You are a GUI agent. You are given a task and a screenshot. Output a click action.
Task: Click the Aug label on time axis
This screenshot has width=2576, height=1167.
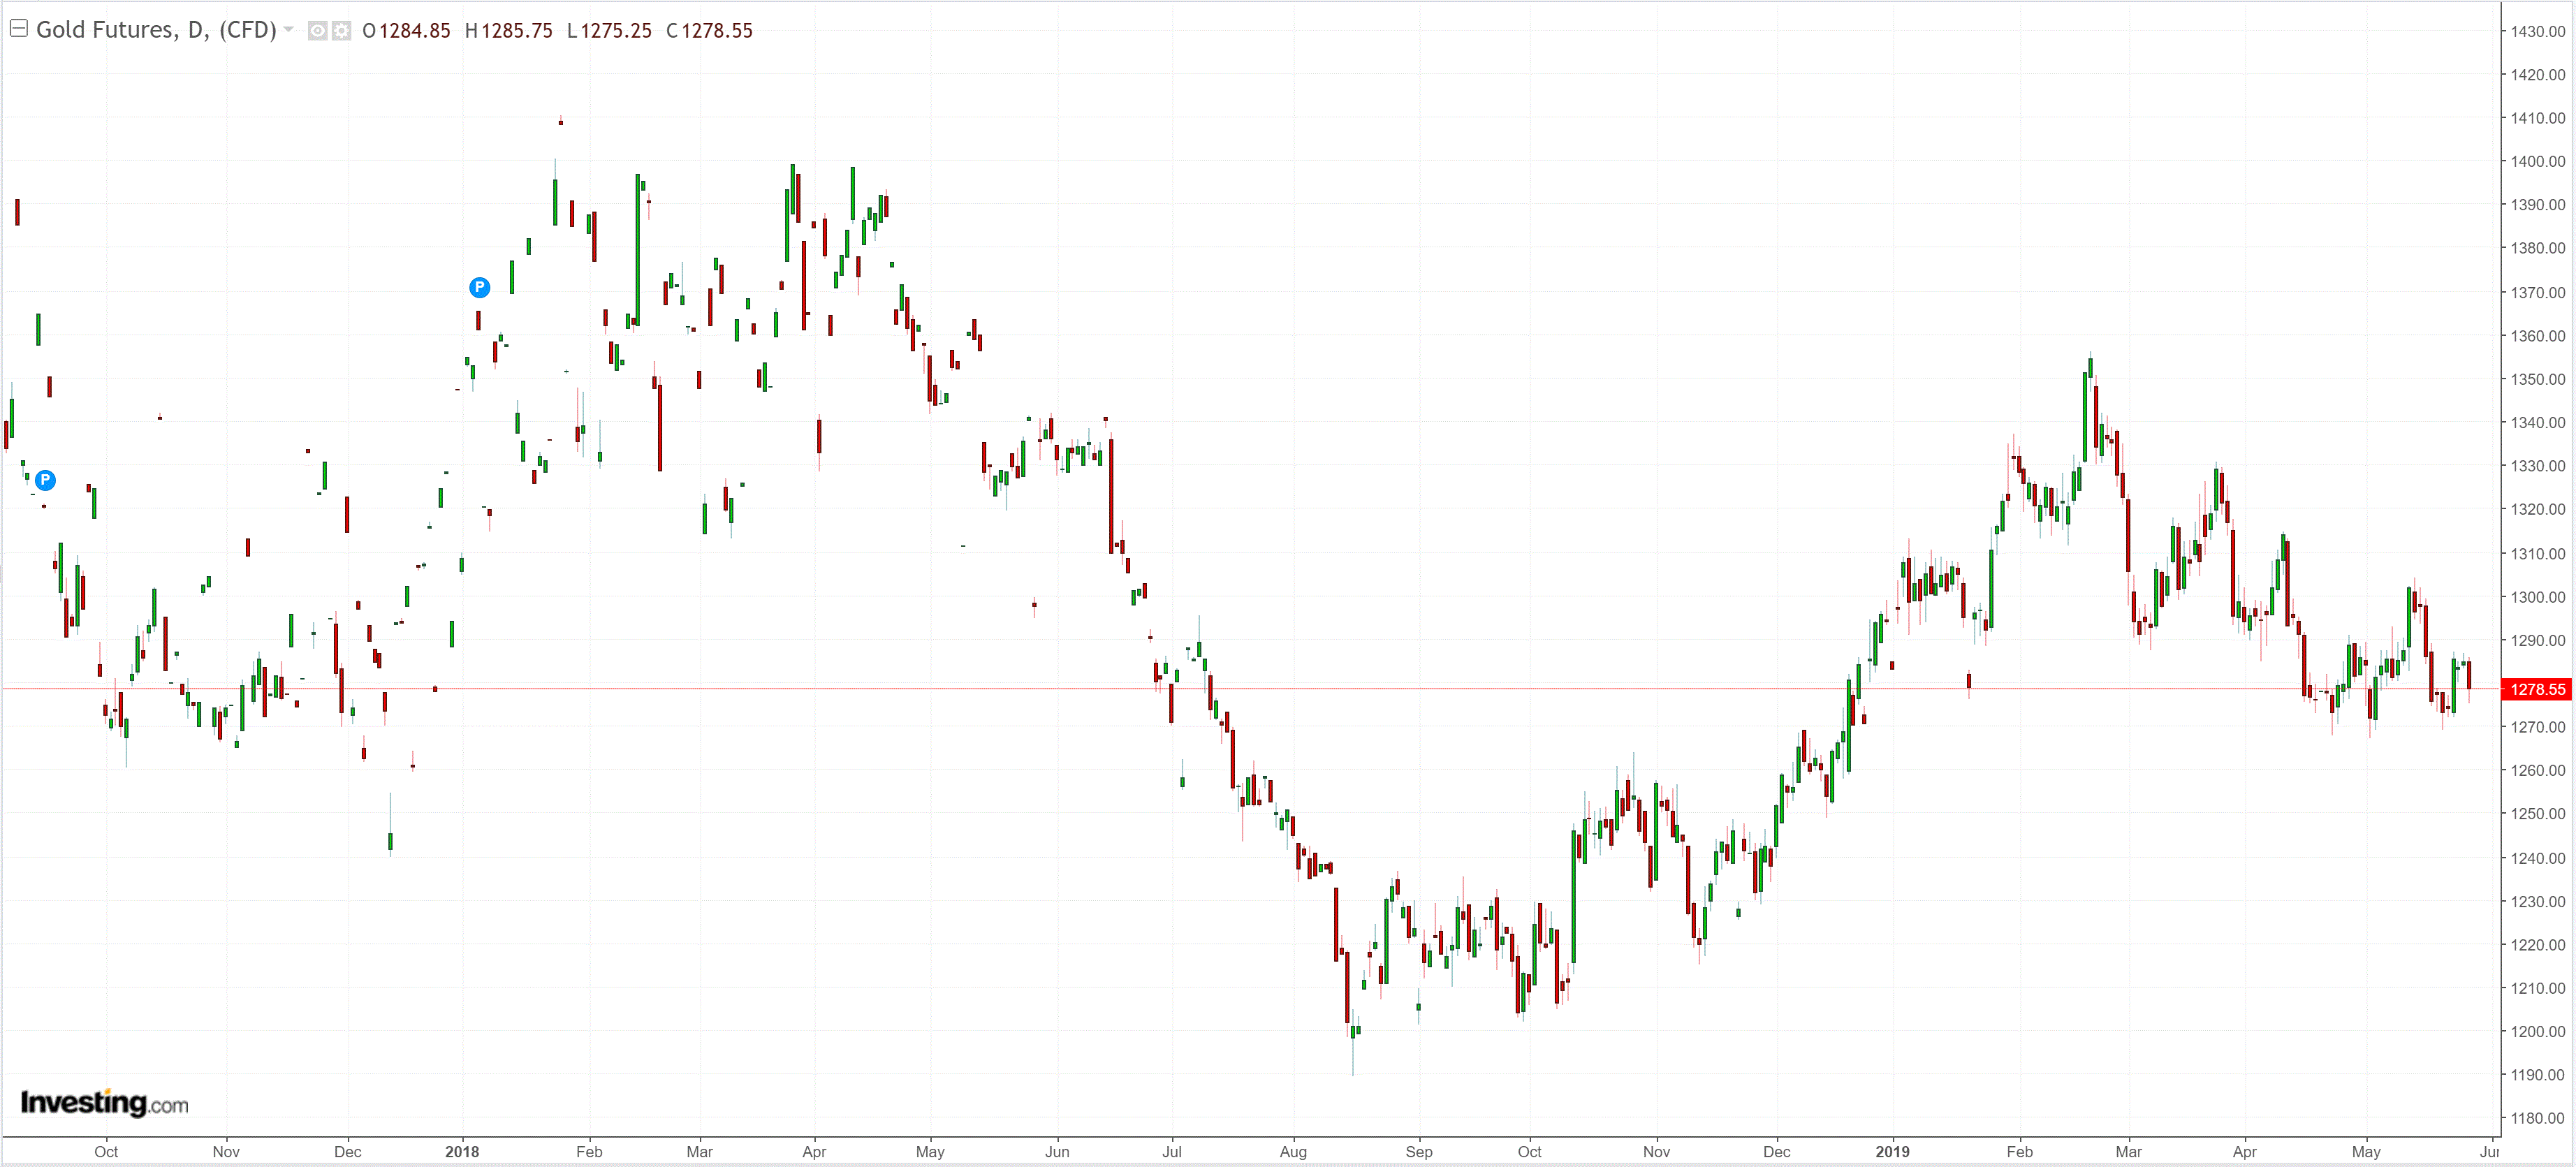click(x=1292, y=1151)
